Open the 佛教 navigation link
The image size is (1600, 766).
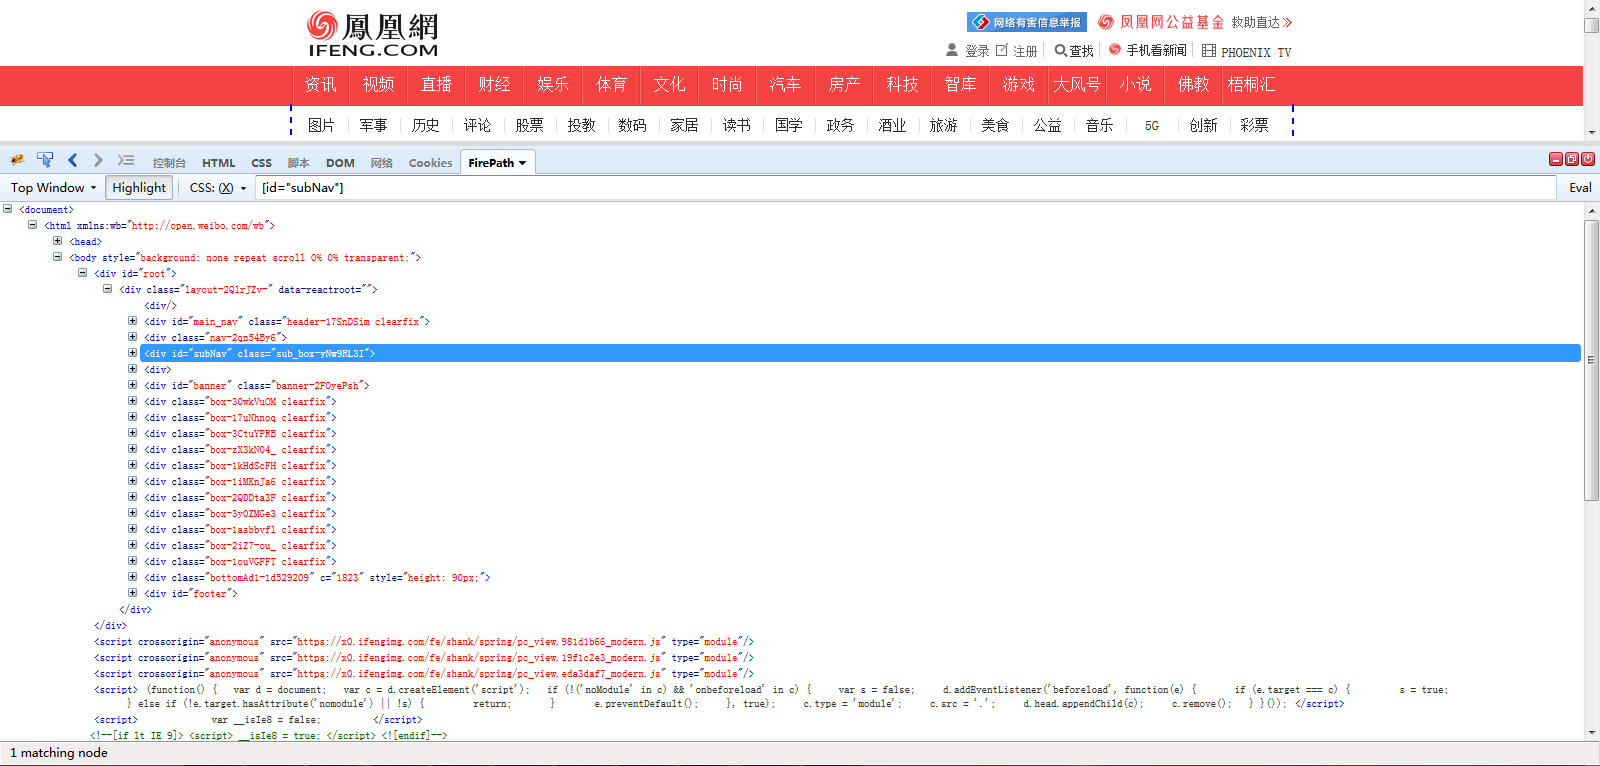point(1193,85)
